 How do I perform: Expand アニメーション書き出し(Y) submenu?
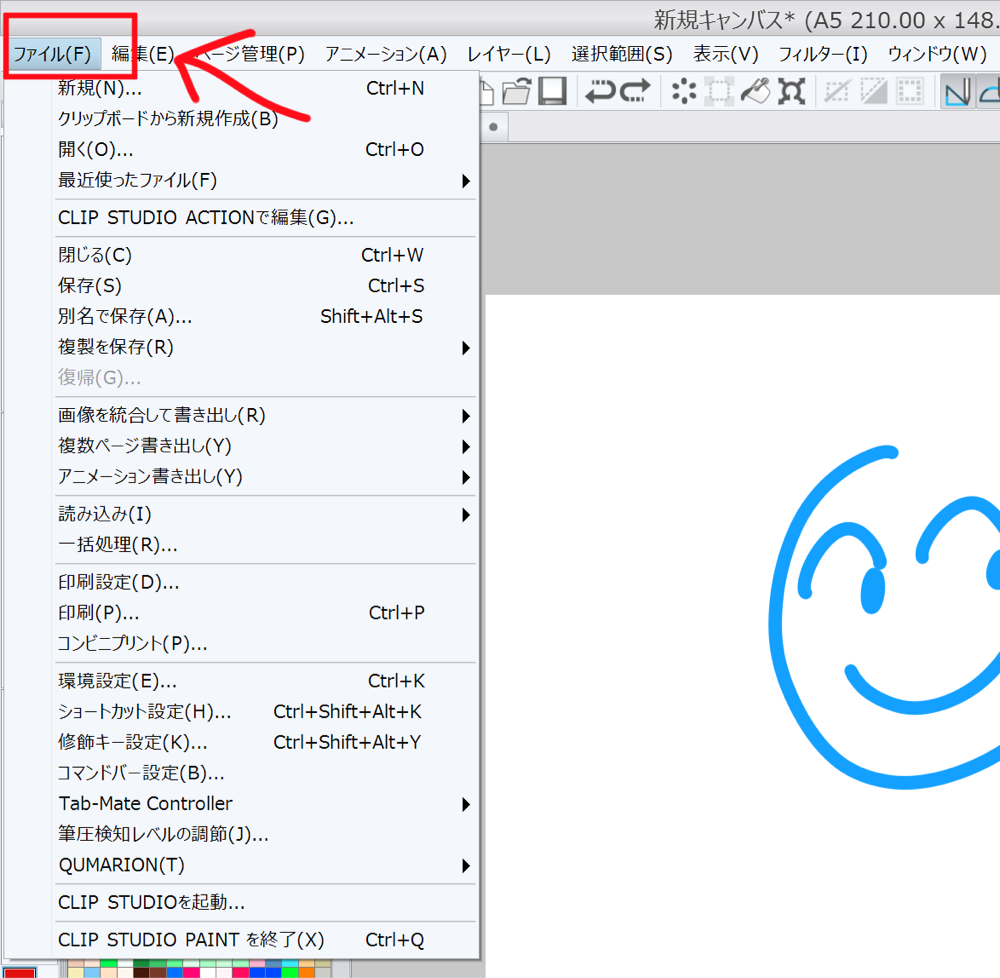coord(266,477)
